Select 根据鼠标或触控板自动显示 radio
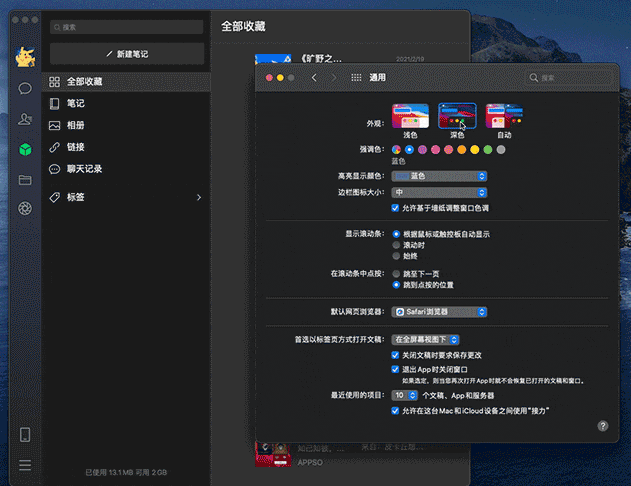Viewport: 631px width, 486px height. pyautogui.click(x=396, y=234)
